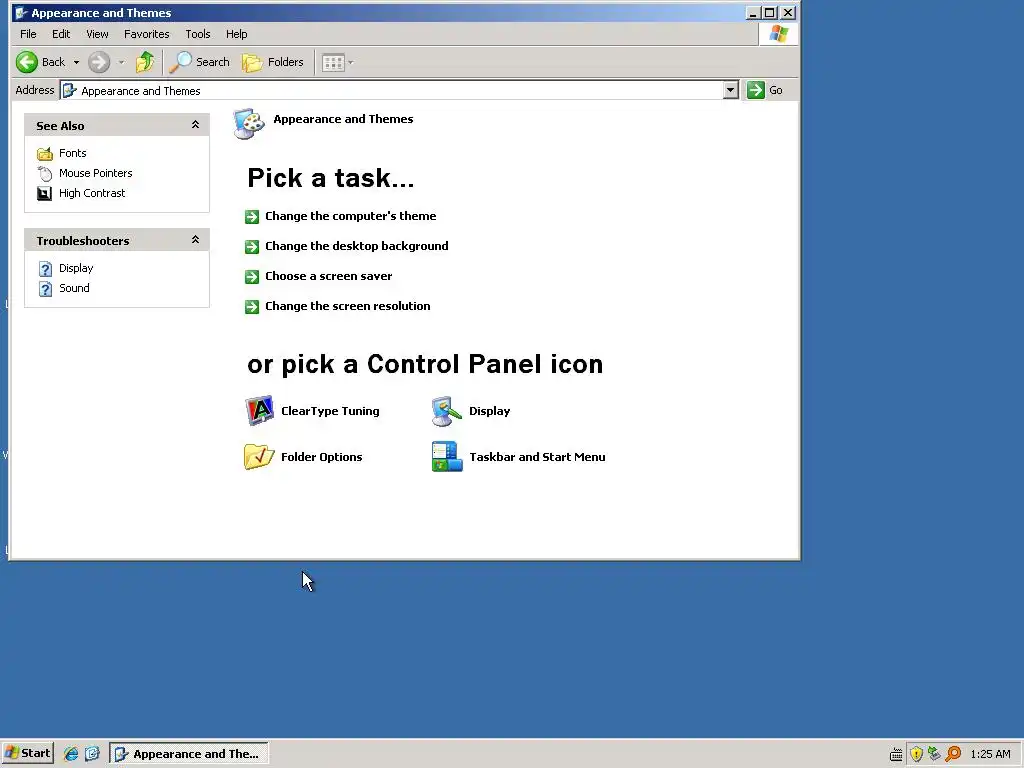Open Mouse Pointers link
The height and width of the screenshot is (768, 1024).
click(95, 173)
